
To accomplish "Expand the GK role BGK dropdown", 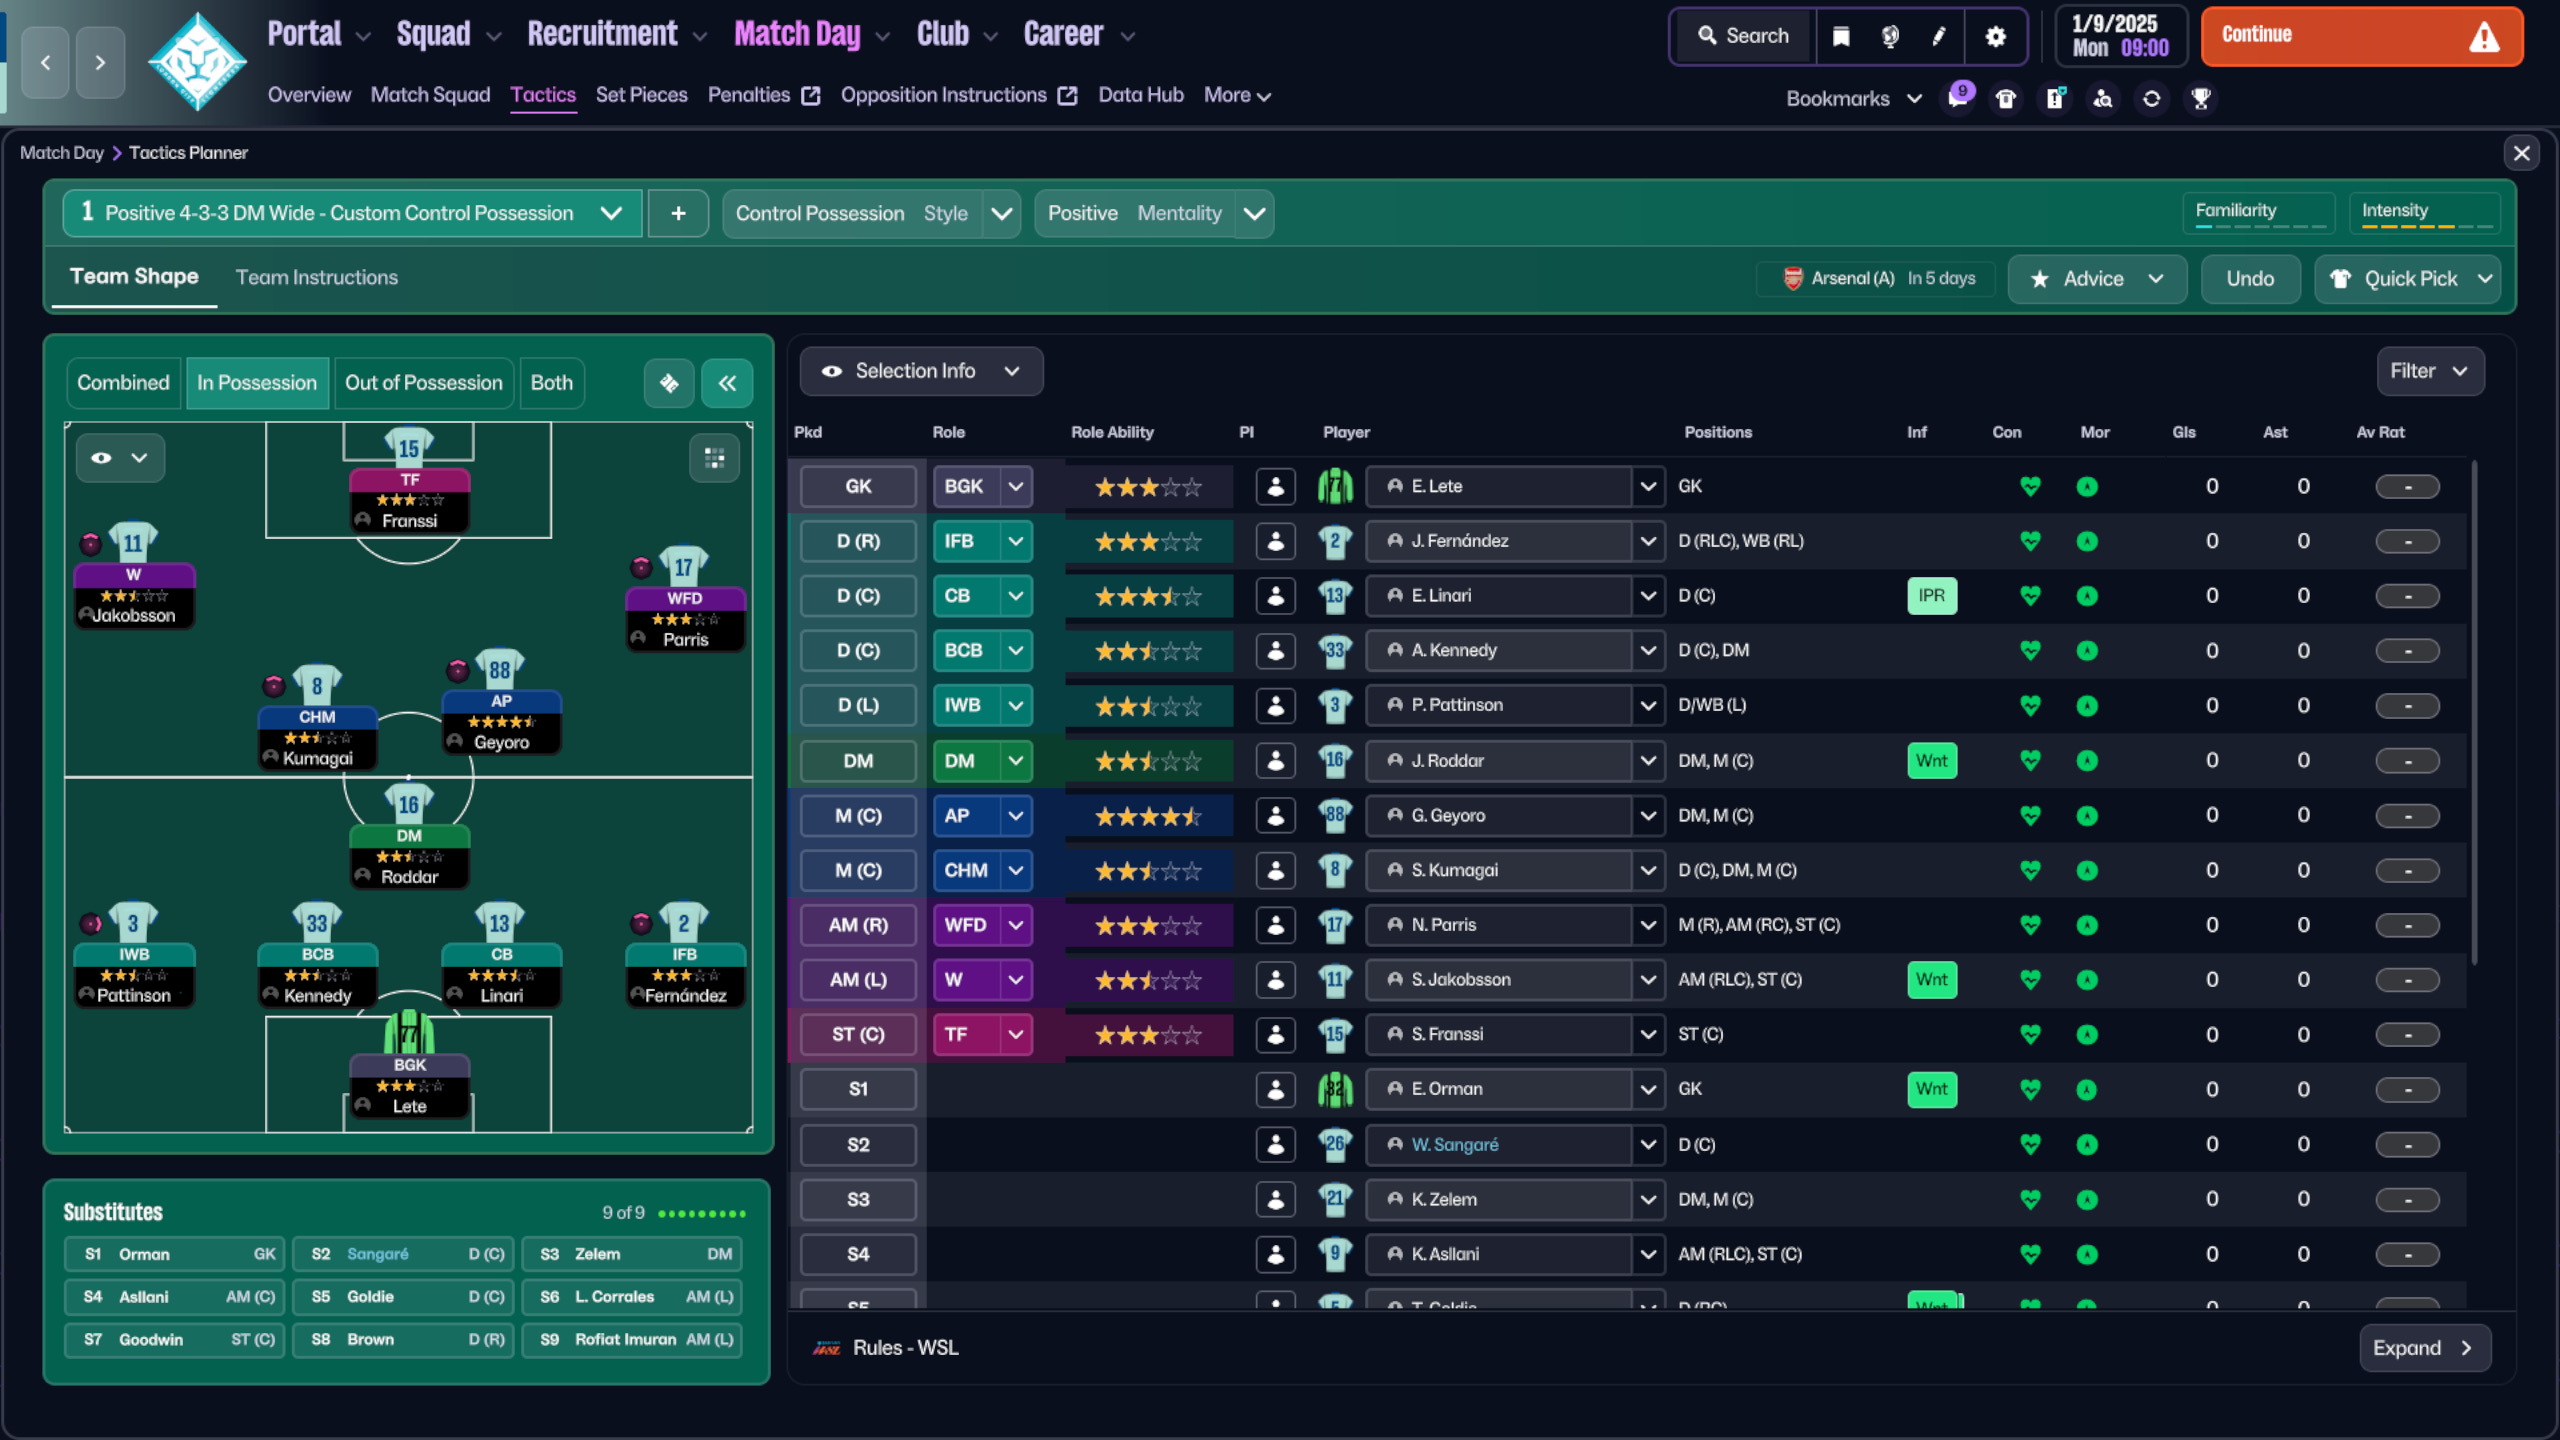I will pyautogui.click(x=1016, y=487).
